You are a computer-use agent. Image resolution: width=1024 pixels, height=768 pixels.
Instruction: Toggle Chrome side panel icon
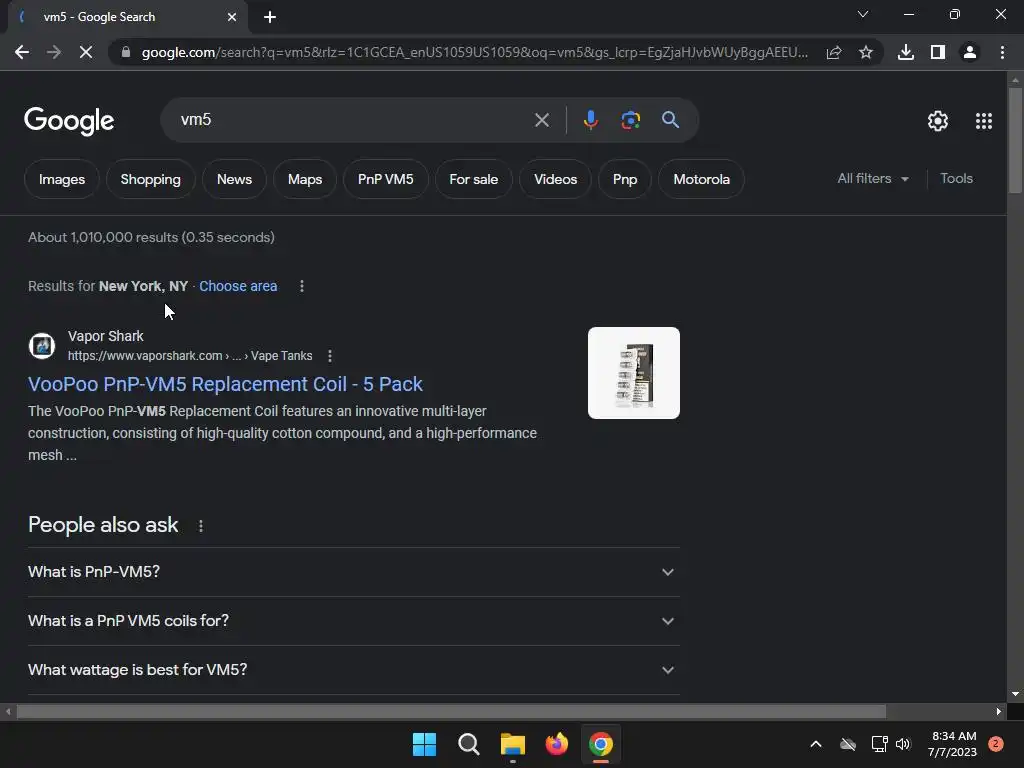(x=938, y=52)
